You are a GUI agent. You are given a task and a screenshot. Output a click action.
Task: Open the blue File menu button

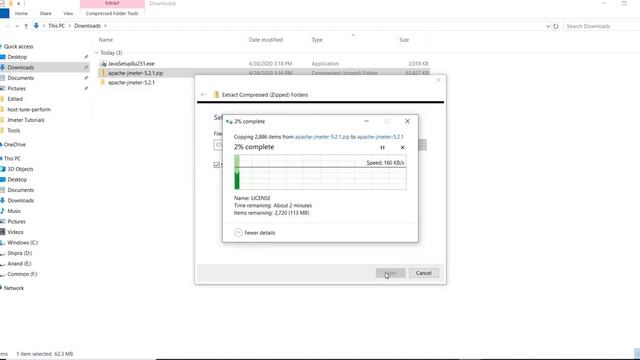(4, 13)
